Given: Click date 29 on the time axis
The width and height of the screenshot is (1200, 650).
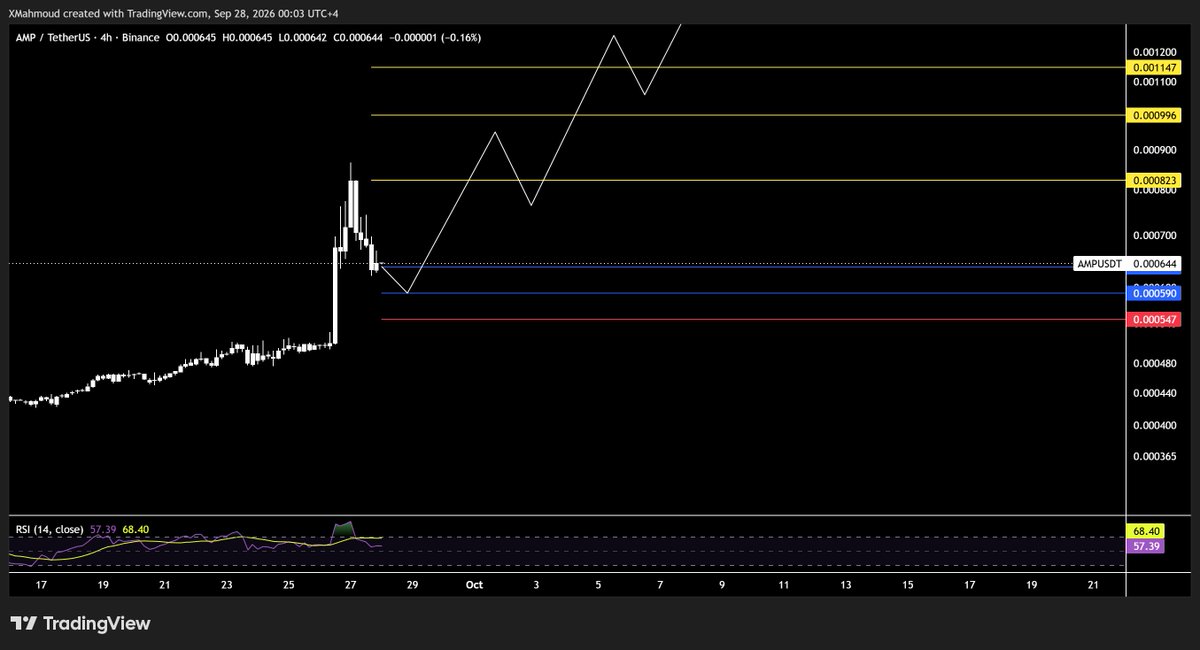Looking at the screenshot, I should (x=412, y=584).
